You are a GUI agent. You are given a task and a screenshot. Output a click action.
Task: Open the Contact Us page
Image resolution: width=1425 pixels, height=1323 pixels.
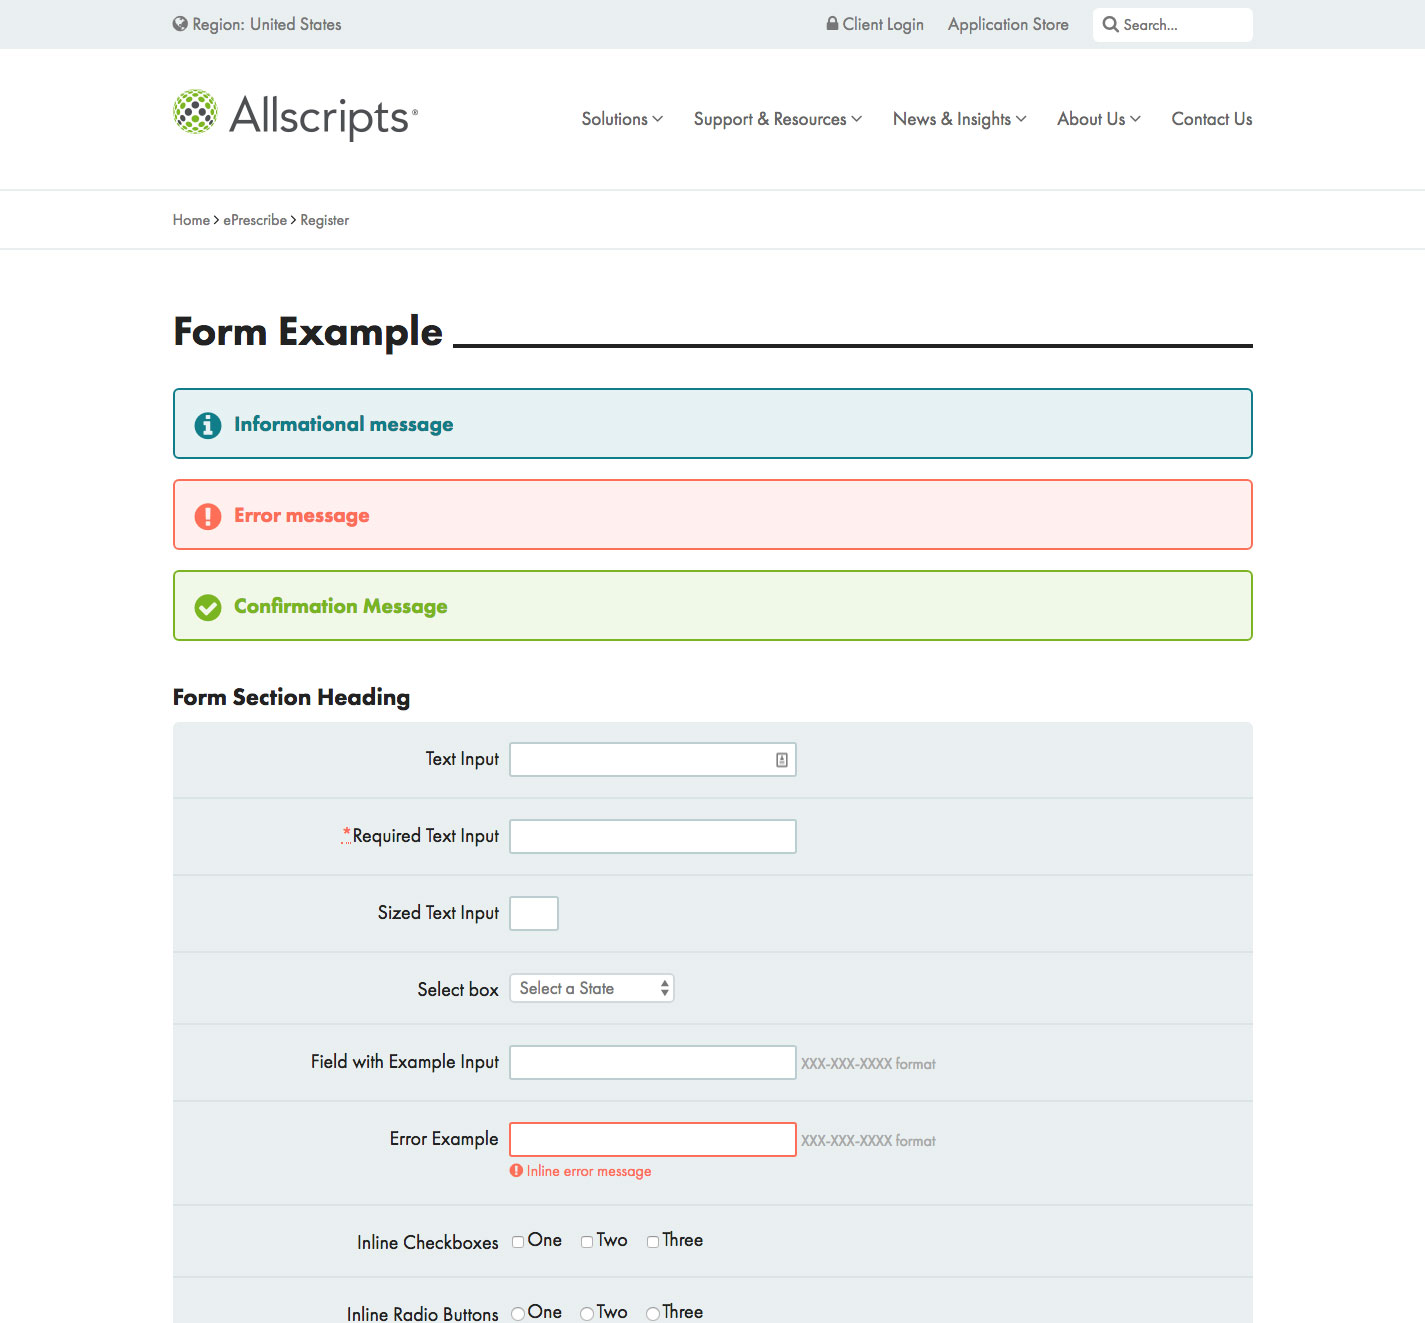click(x=1211, y=119)
